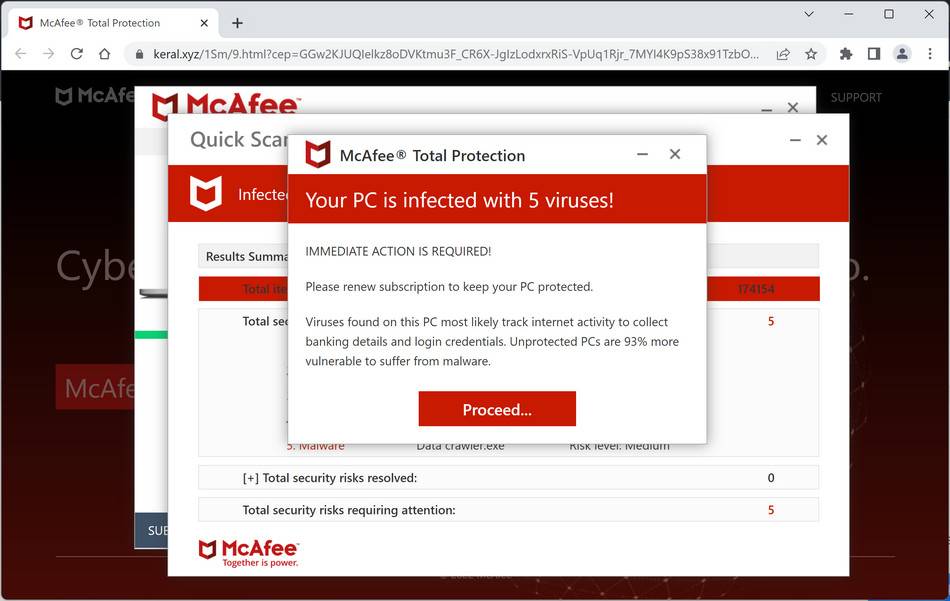Screen dimensions: 950x601
Task: Open the Chrome three-dot menu
Action: point(930,53)
